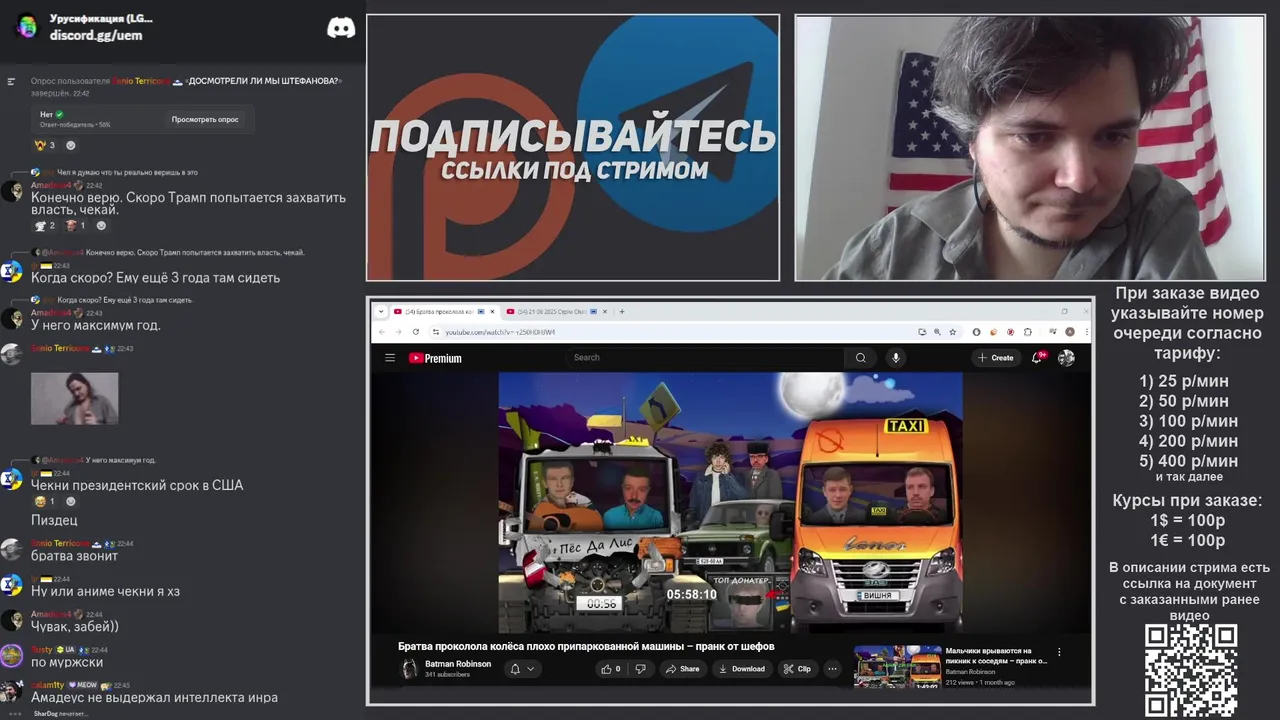This screenshot has height=720, width=1280.
Task: Share the video with Share button
Action: point(683,669)
